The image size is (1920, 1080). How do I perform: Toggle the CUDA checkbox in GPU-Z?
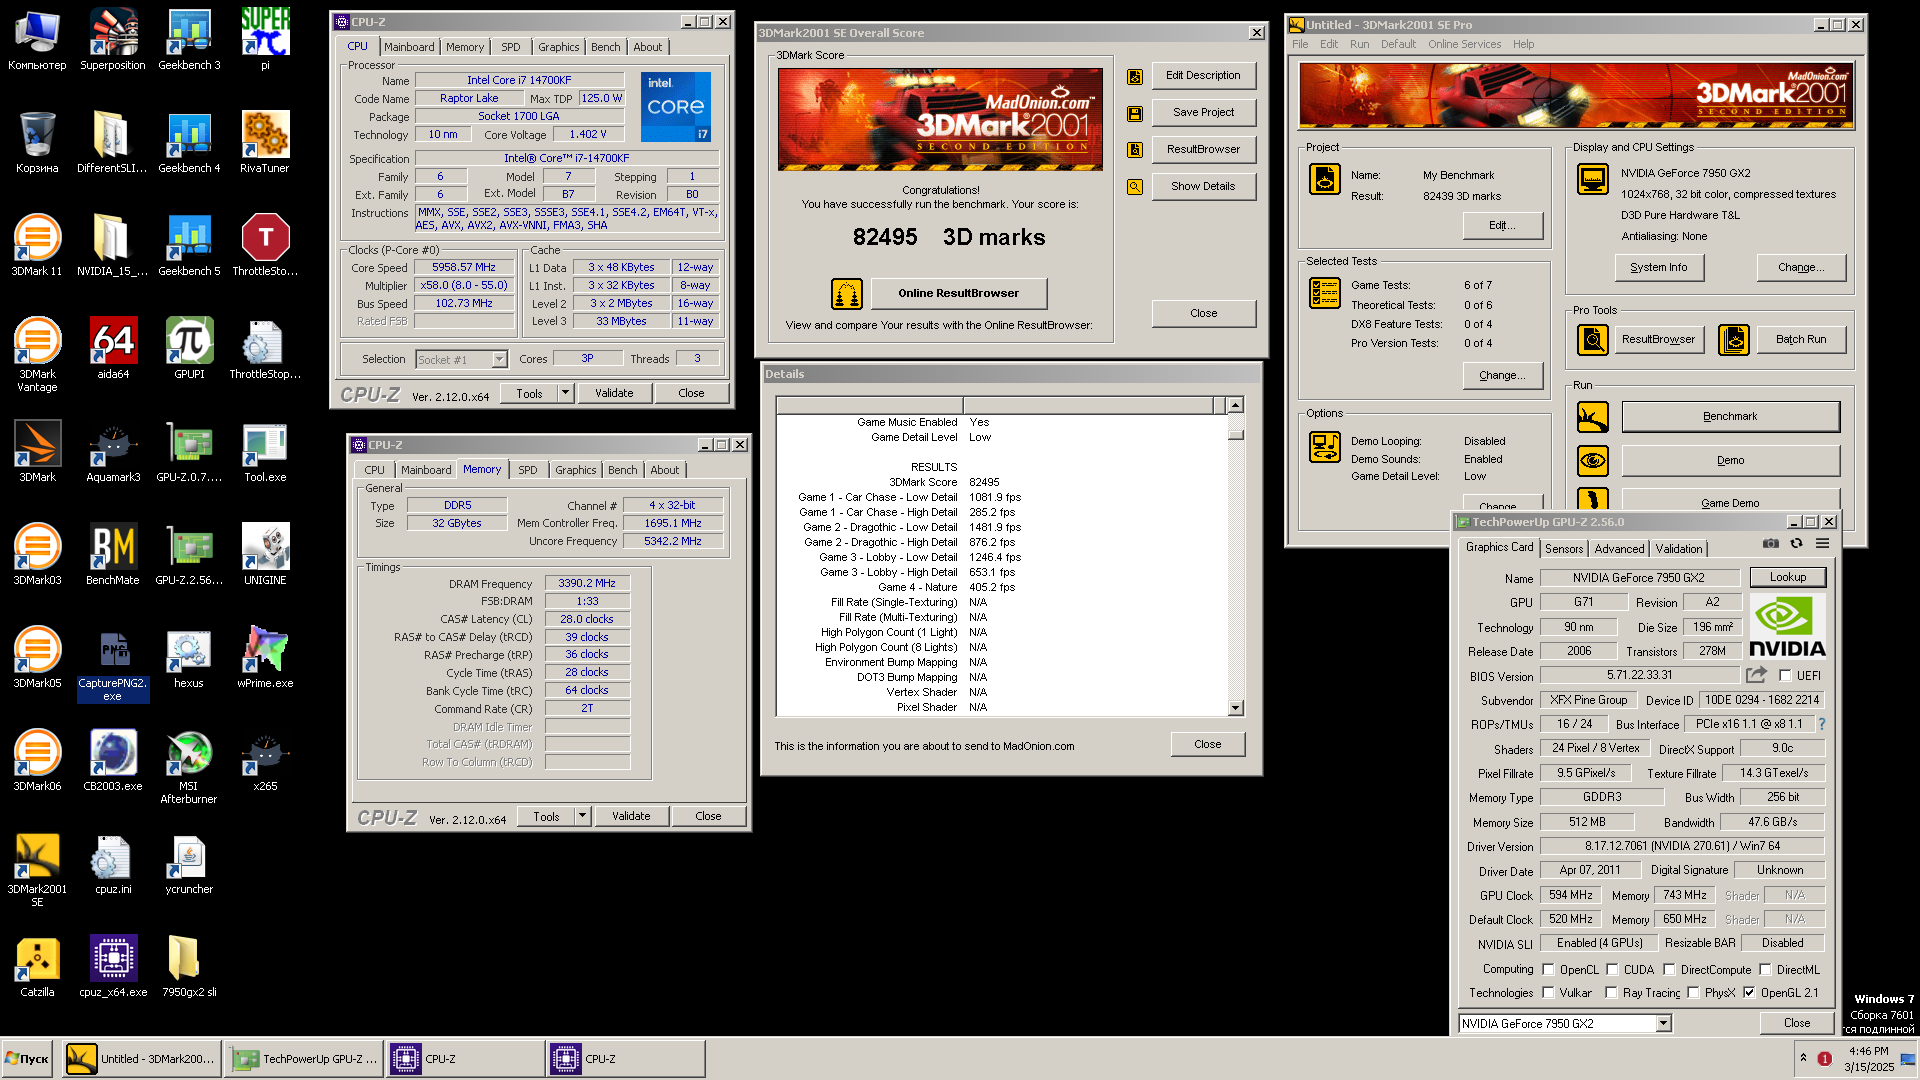tap(1612, 969)
